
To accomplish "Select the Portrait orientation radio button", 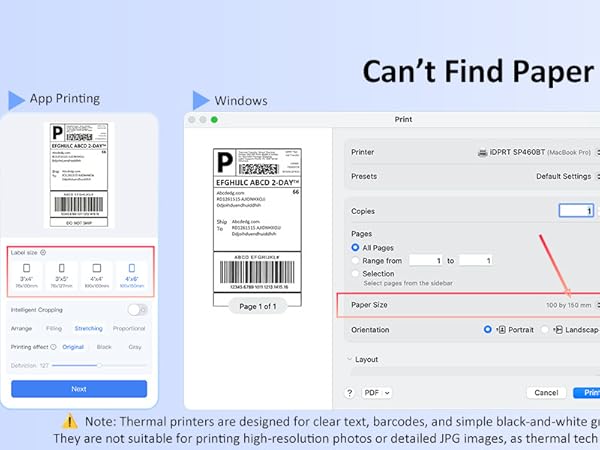I will (488, 329).
